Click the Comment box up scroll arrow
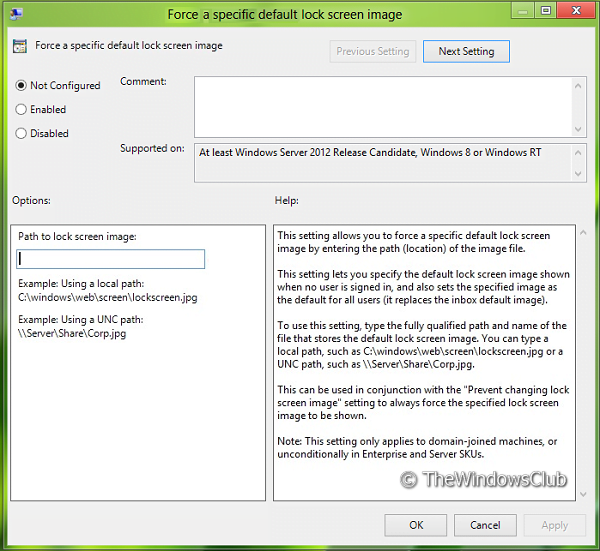 [578, 86]
